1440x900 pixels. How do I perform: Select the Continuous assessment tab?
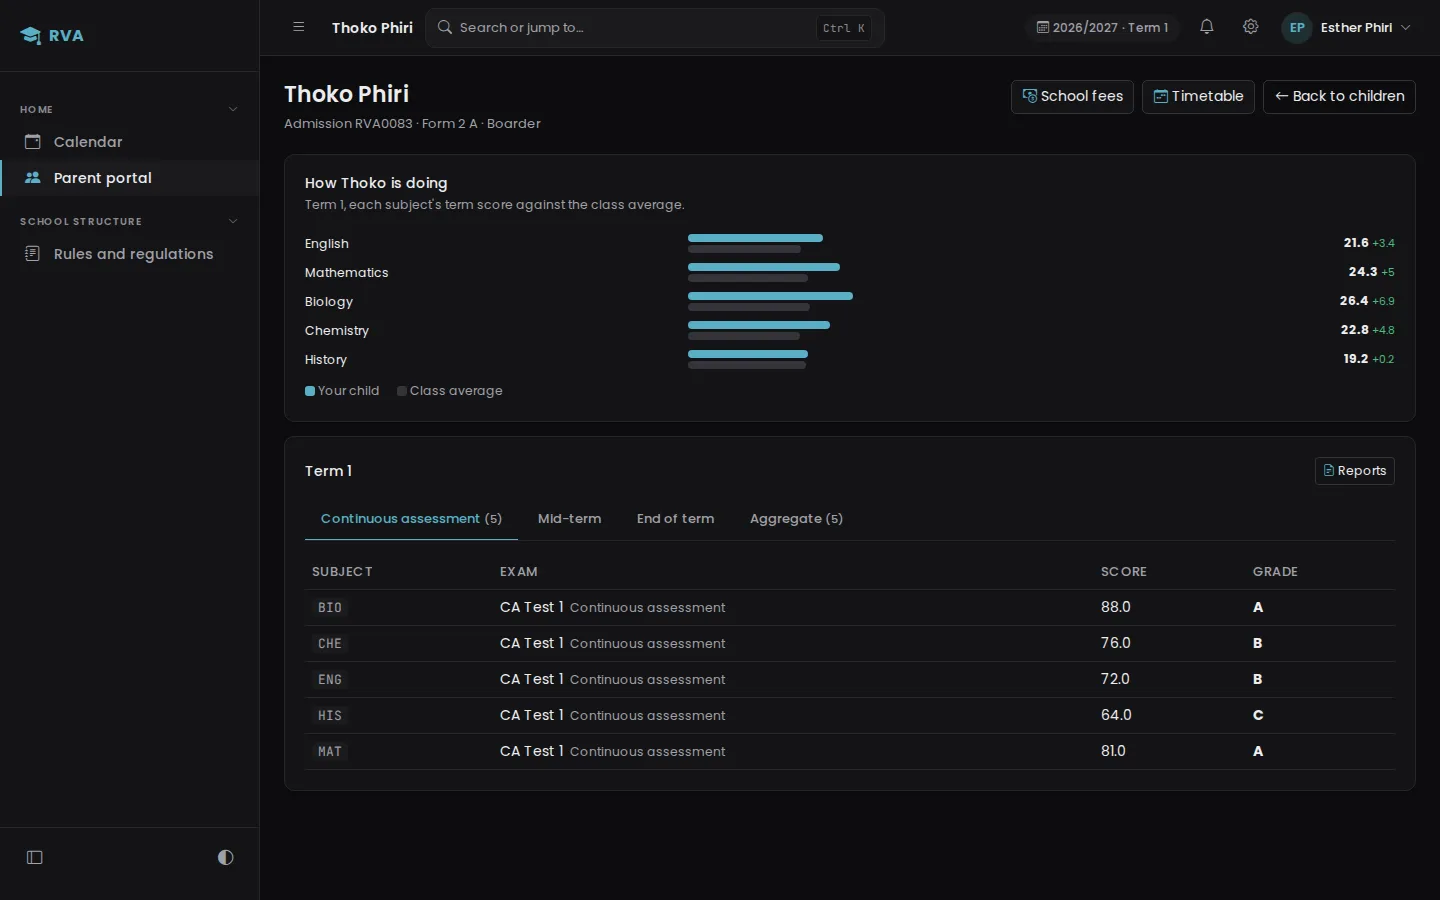[x=411, y=519]
